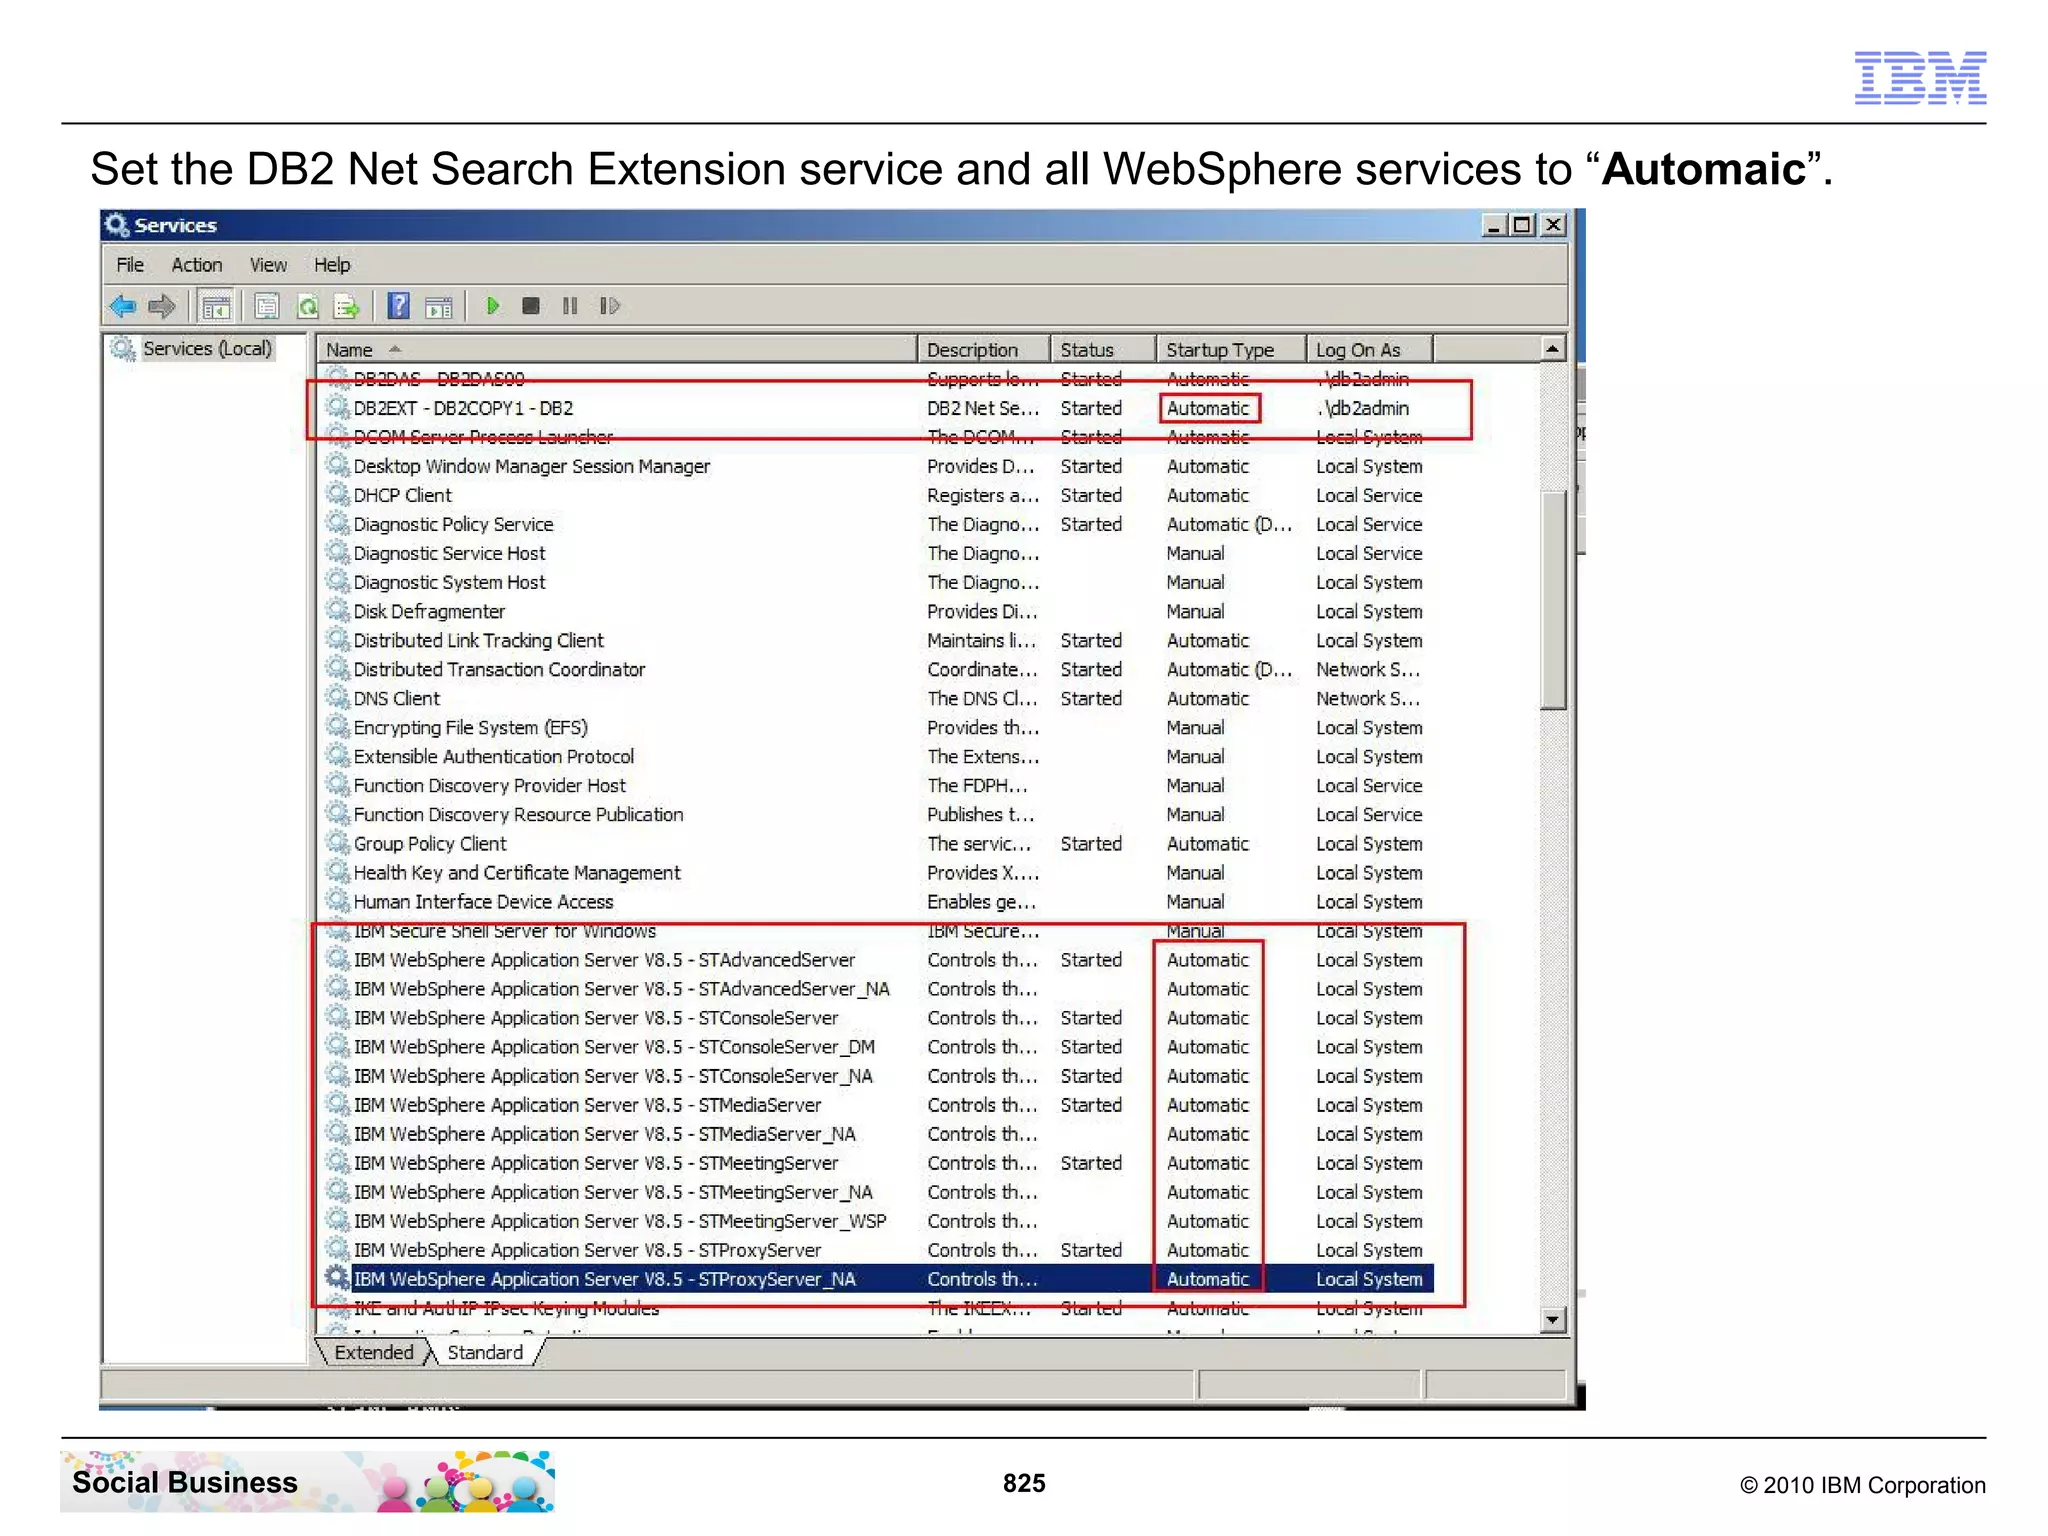Click gear icon of STMediaServer service
The image size is (2048, 1536).
tap(338, 1103)
